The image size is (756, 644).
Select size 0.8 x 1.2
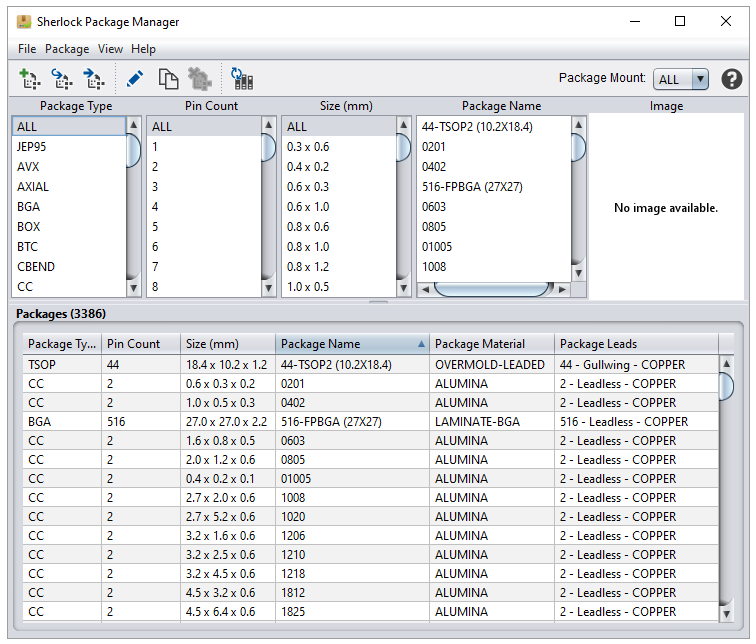pyautogui.click(x=338, y=267)
